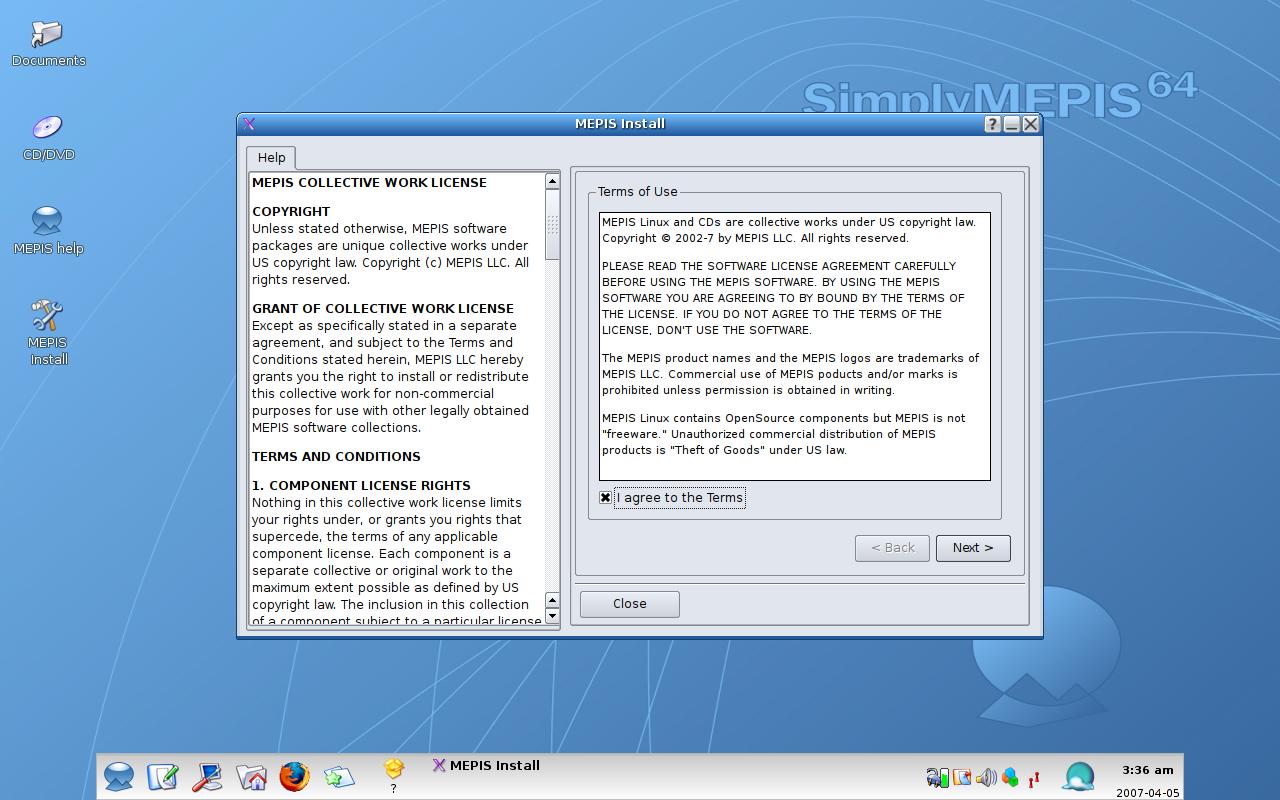Open the home folder icon in taskbar
This screenshot has width=1280, height=800.
click(251, 776)
